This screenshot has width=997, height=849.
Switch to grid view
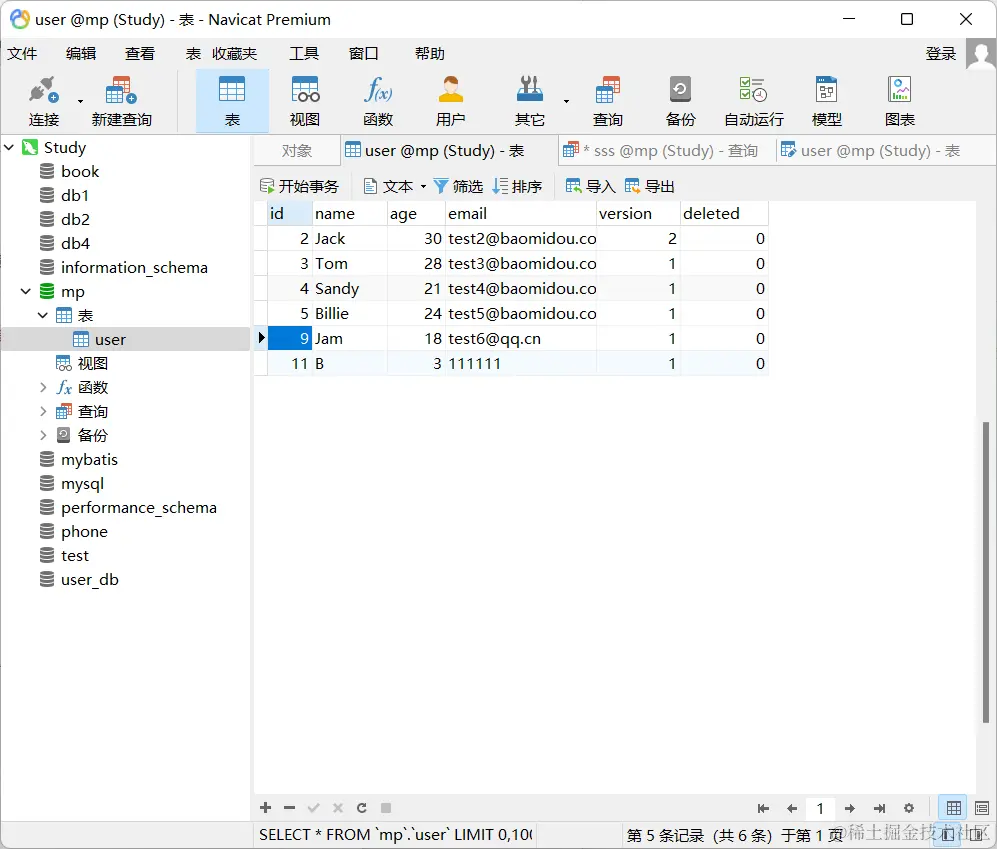pos(953,808)
